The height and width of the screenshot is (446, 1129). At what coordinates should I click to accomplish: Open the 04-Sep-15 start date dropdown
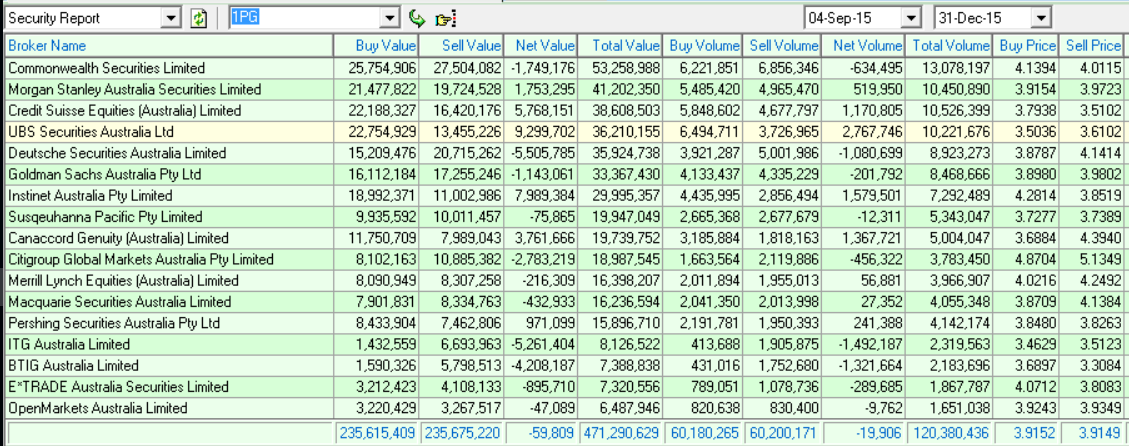911,18
